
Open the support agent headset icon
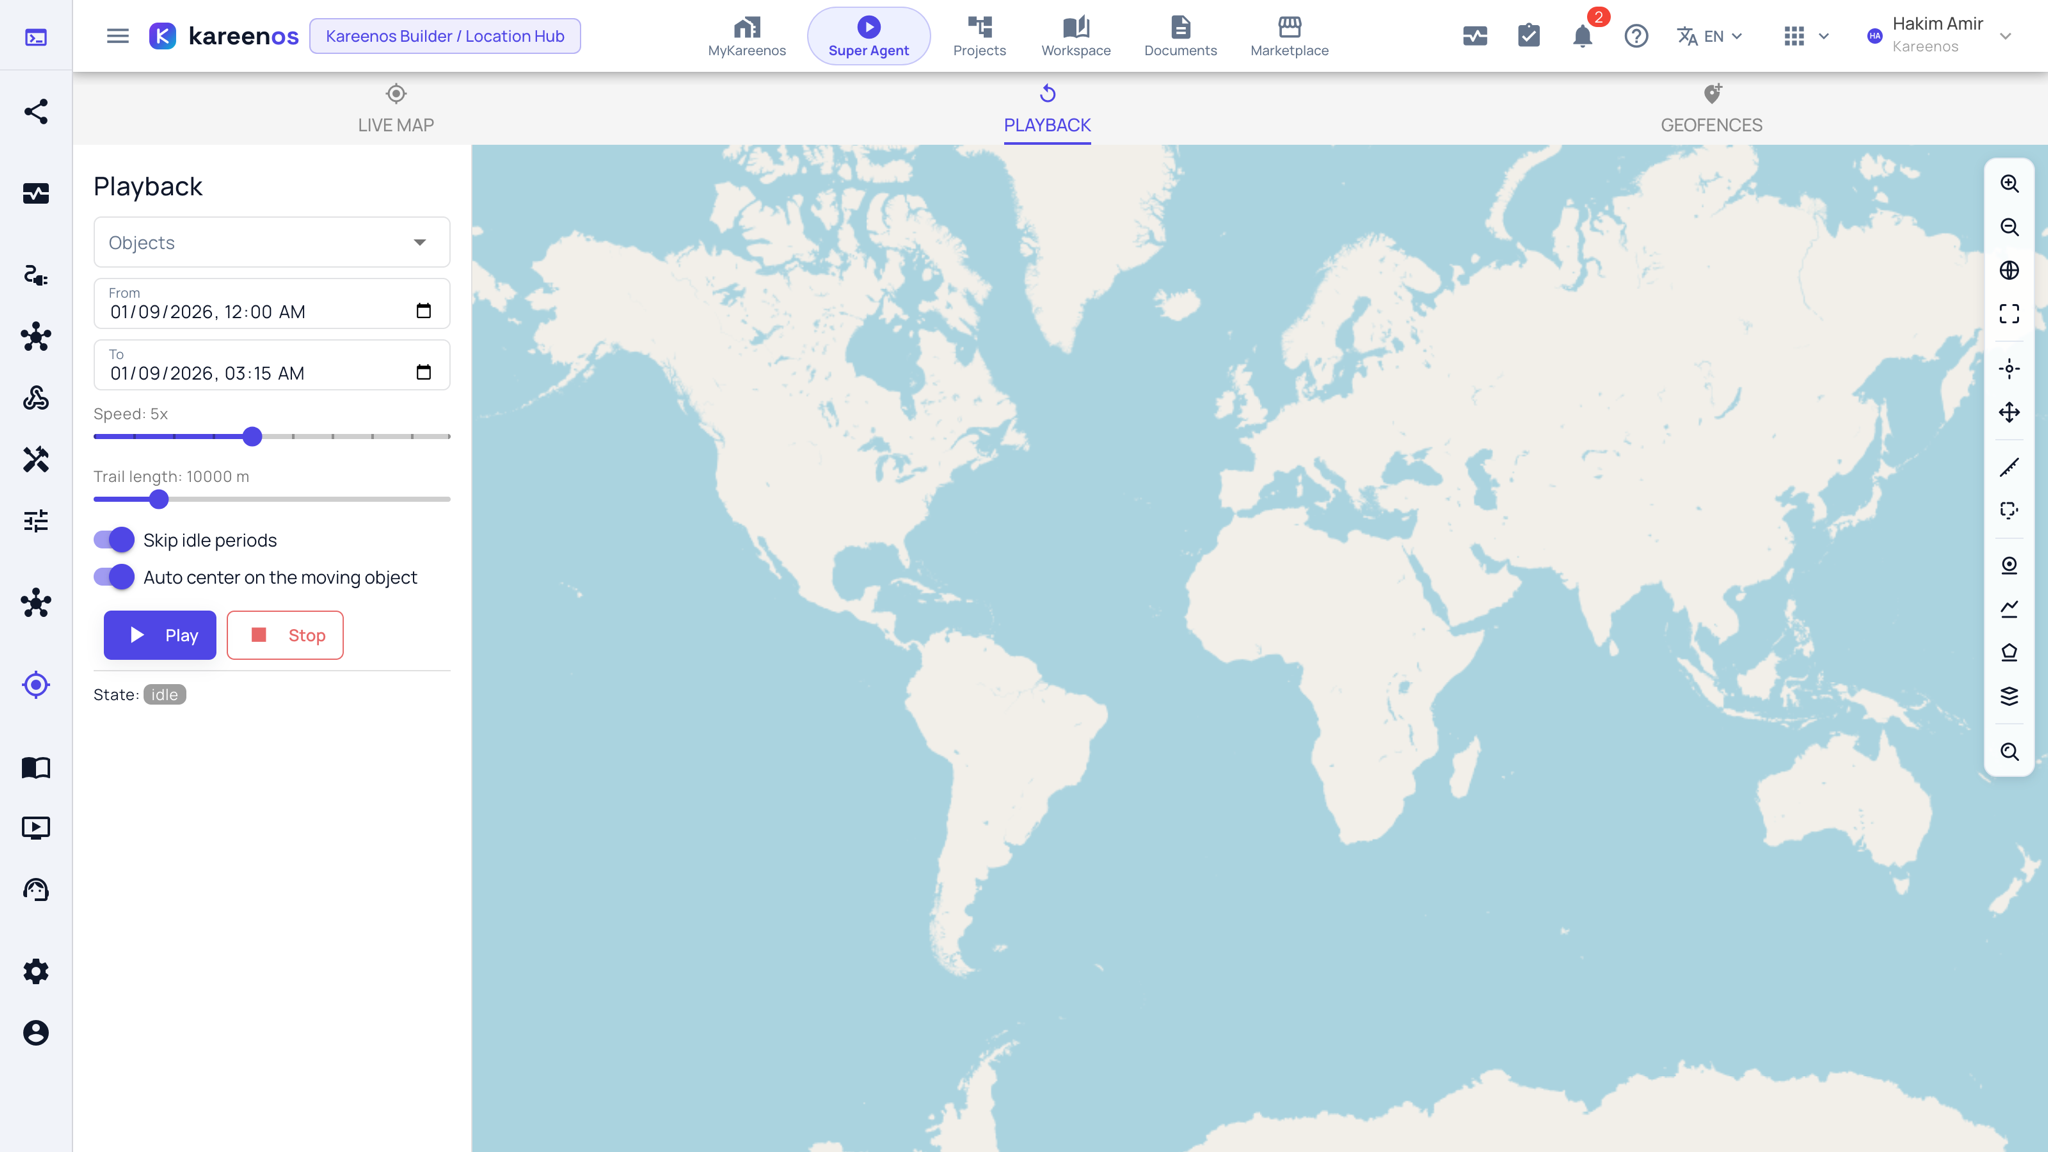36,890
